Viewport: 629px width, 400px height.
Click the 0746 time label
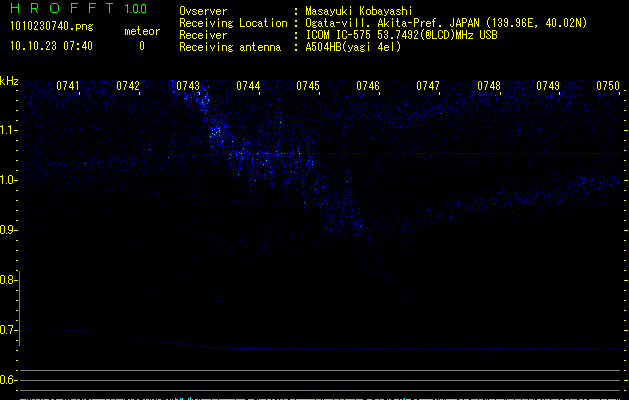coord(368,86)
